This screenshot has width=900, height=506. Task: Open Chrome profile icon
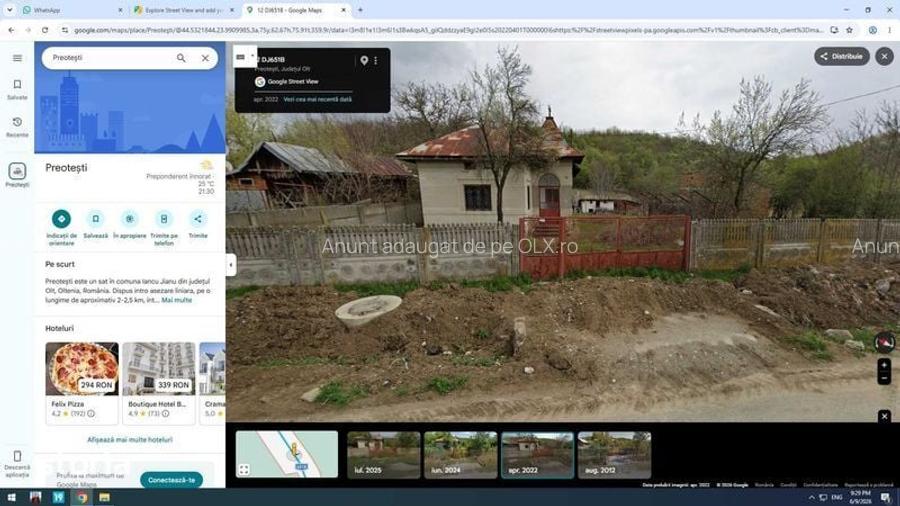coord(872,30)
